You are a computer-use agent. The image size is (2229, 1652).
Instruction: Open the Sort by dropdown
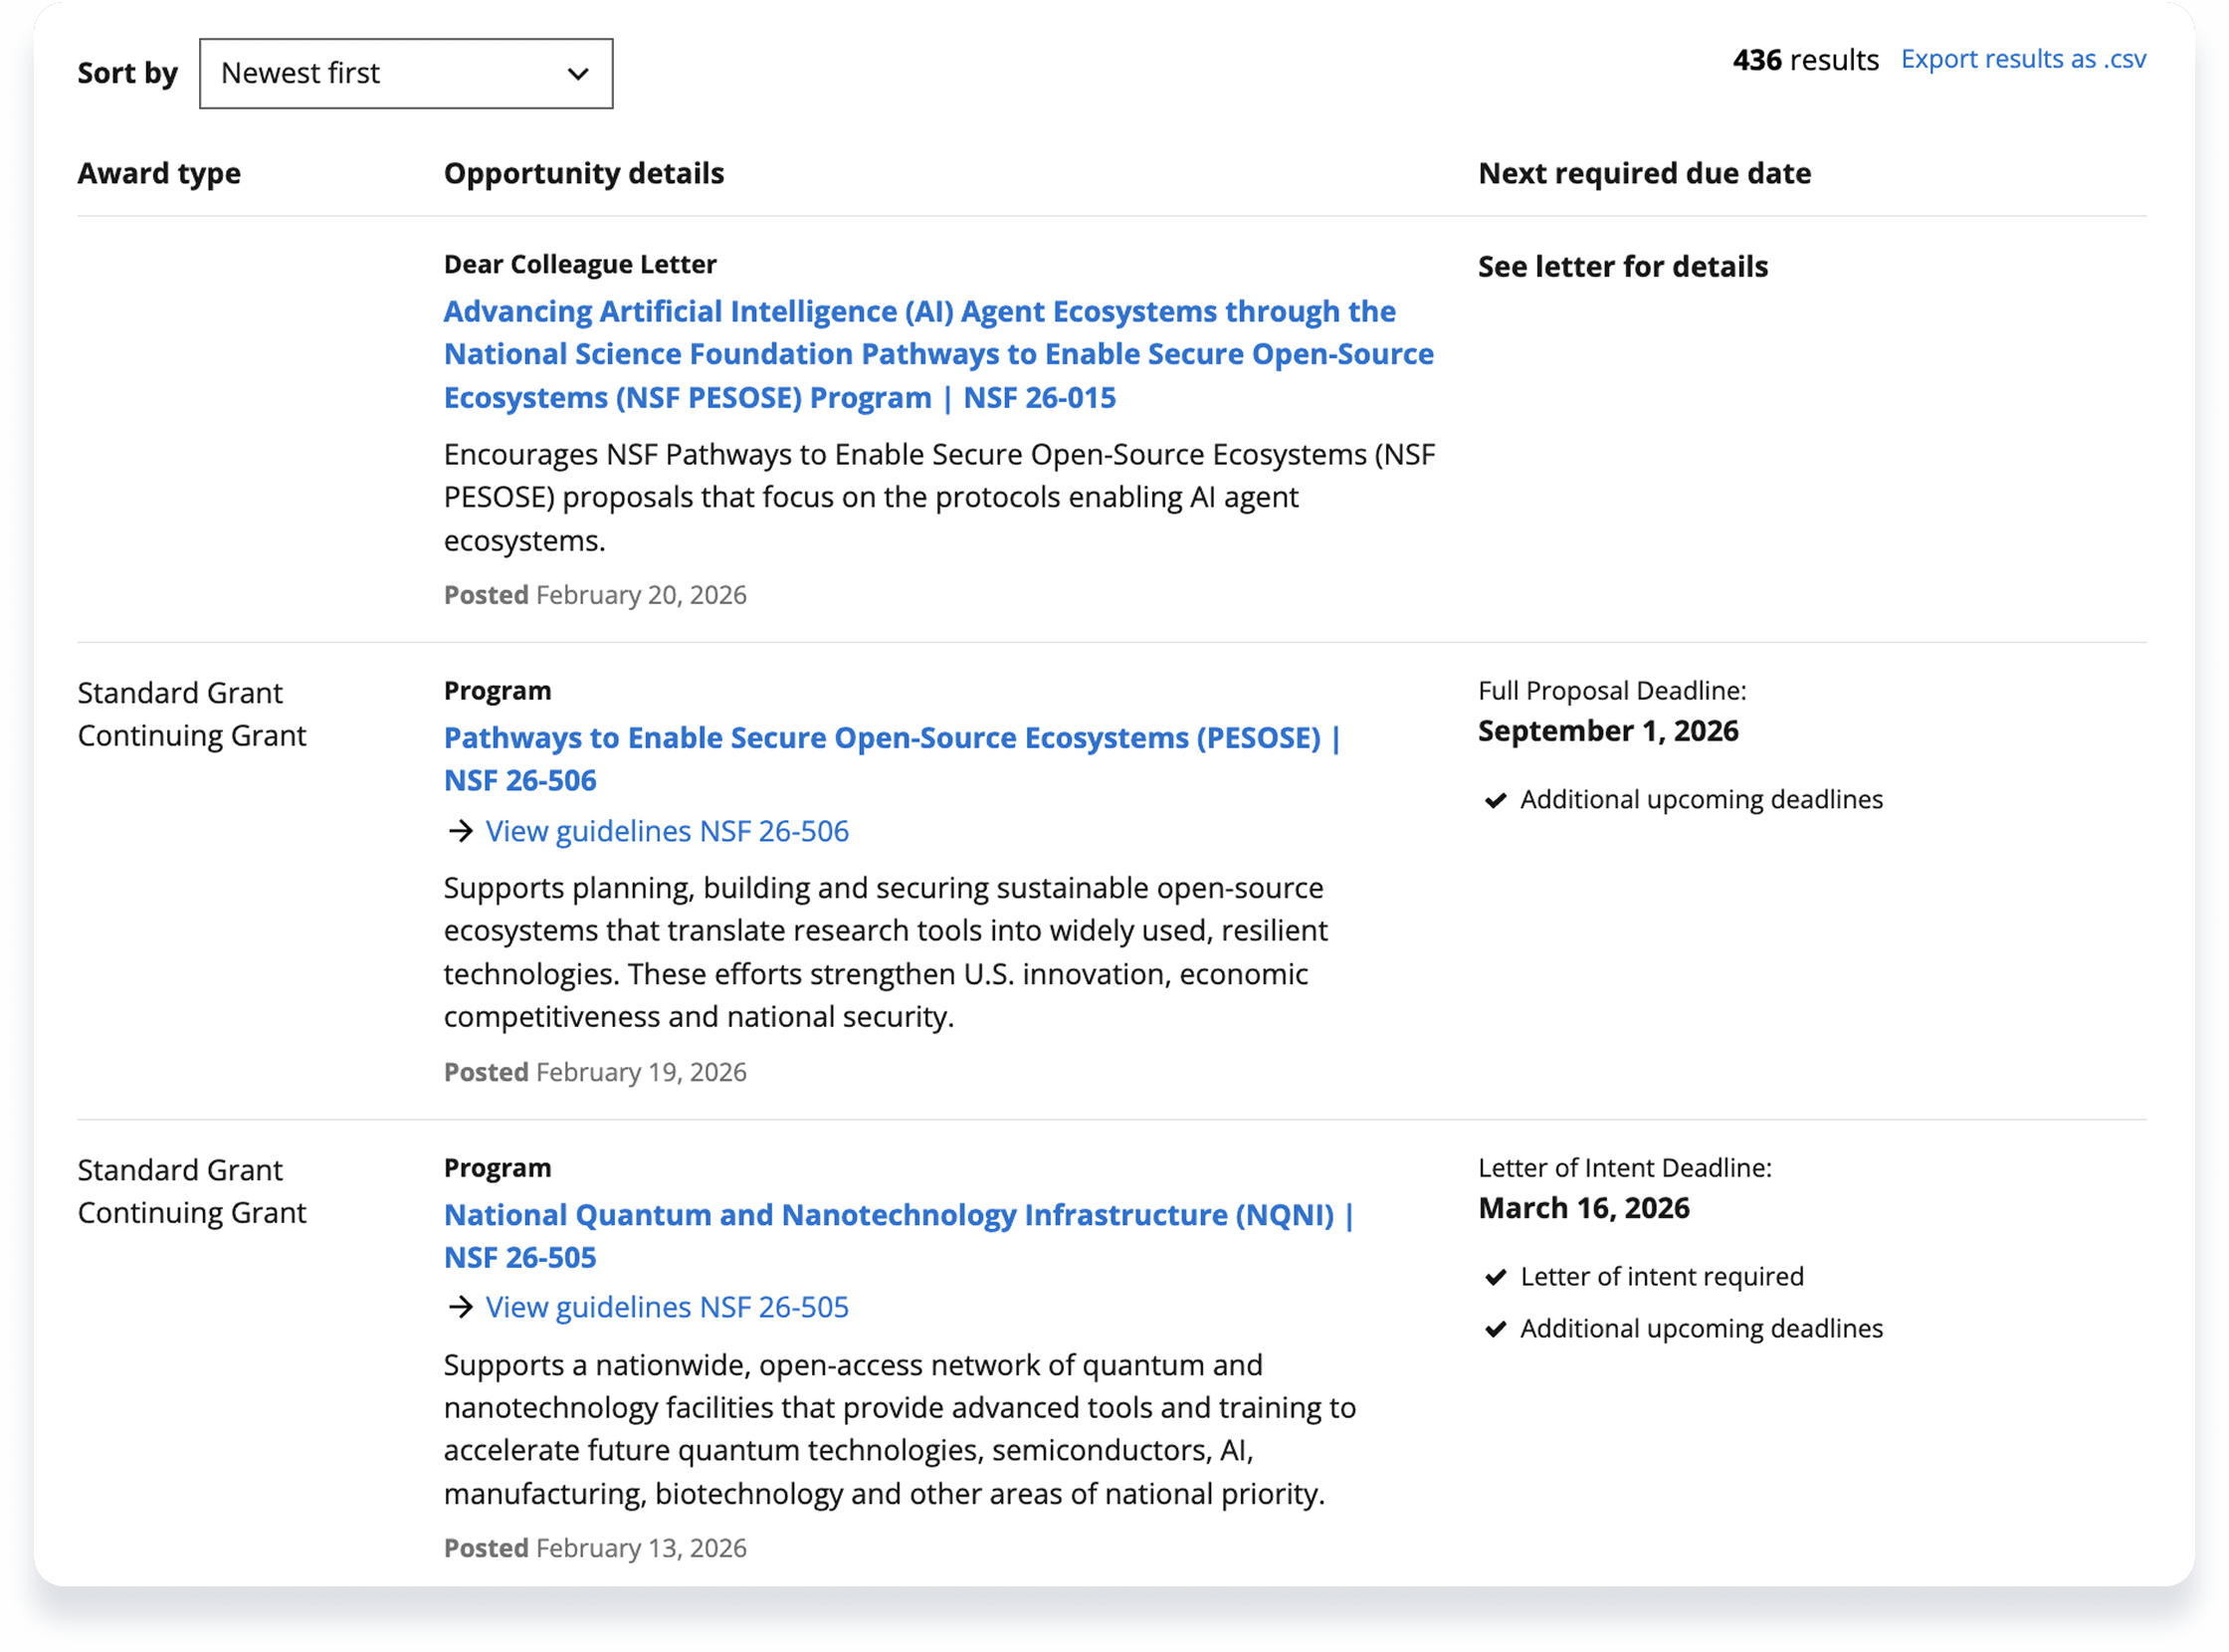pos(405,73)
